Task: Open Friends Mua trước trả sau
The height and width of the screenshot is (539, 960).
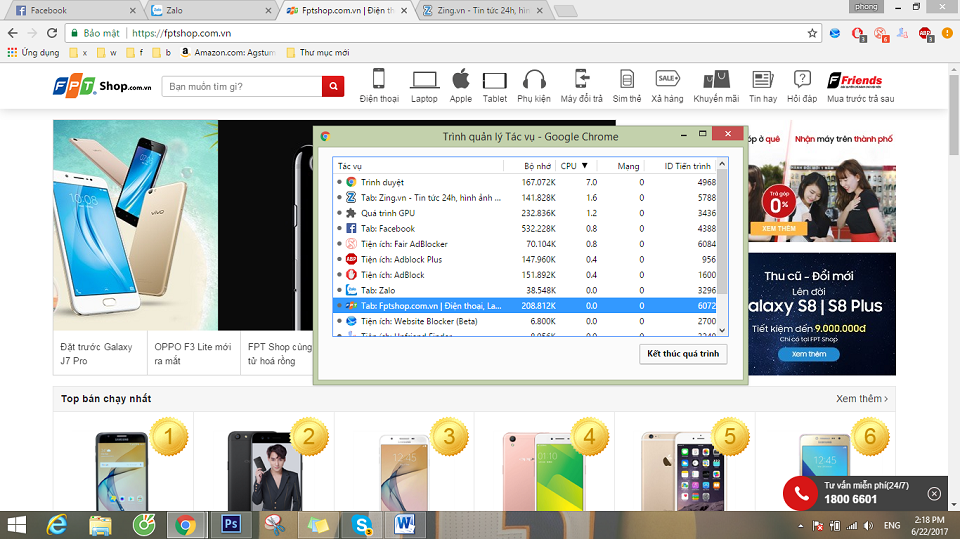Action: (860, 86)
